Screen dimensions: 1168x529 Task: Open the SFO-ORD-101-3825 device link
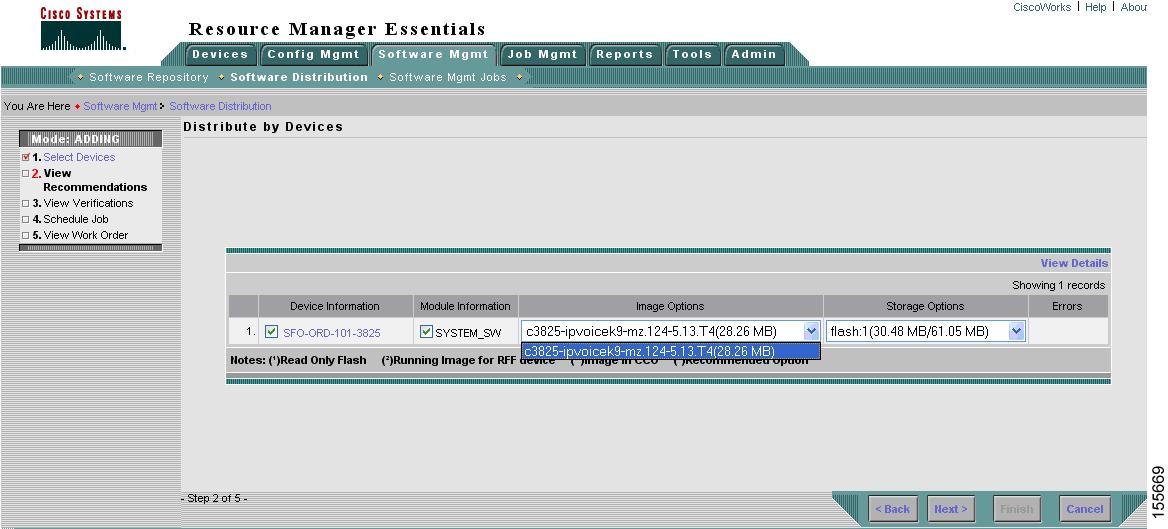(331, 333)
